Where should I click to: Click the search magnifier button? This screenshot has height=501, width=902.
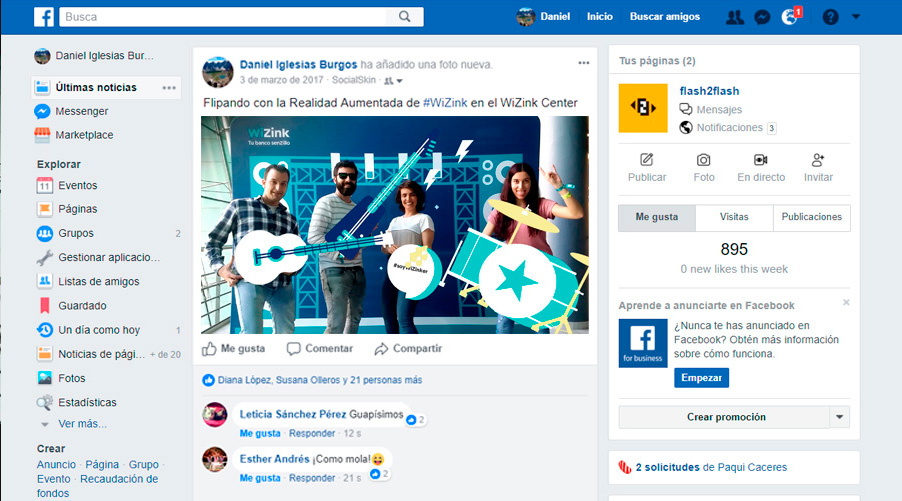click(405, 17)
